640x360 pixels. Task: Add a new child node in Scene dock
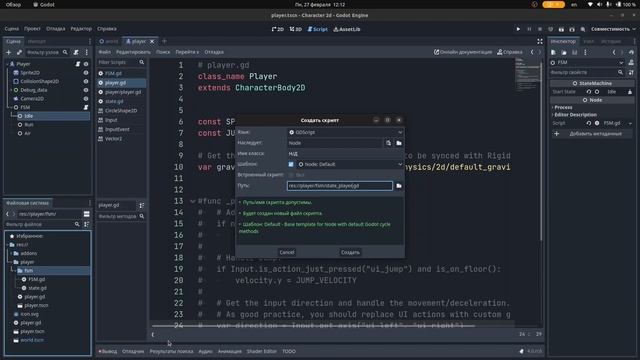tap(8, 52)
